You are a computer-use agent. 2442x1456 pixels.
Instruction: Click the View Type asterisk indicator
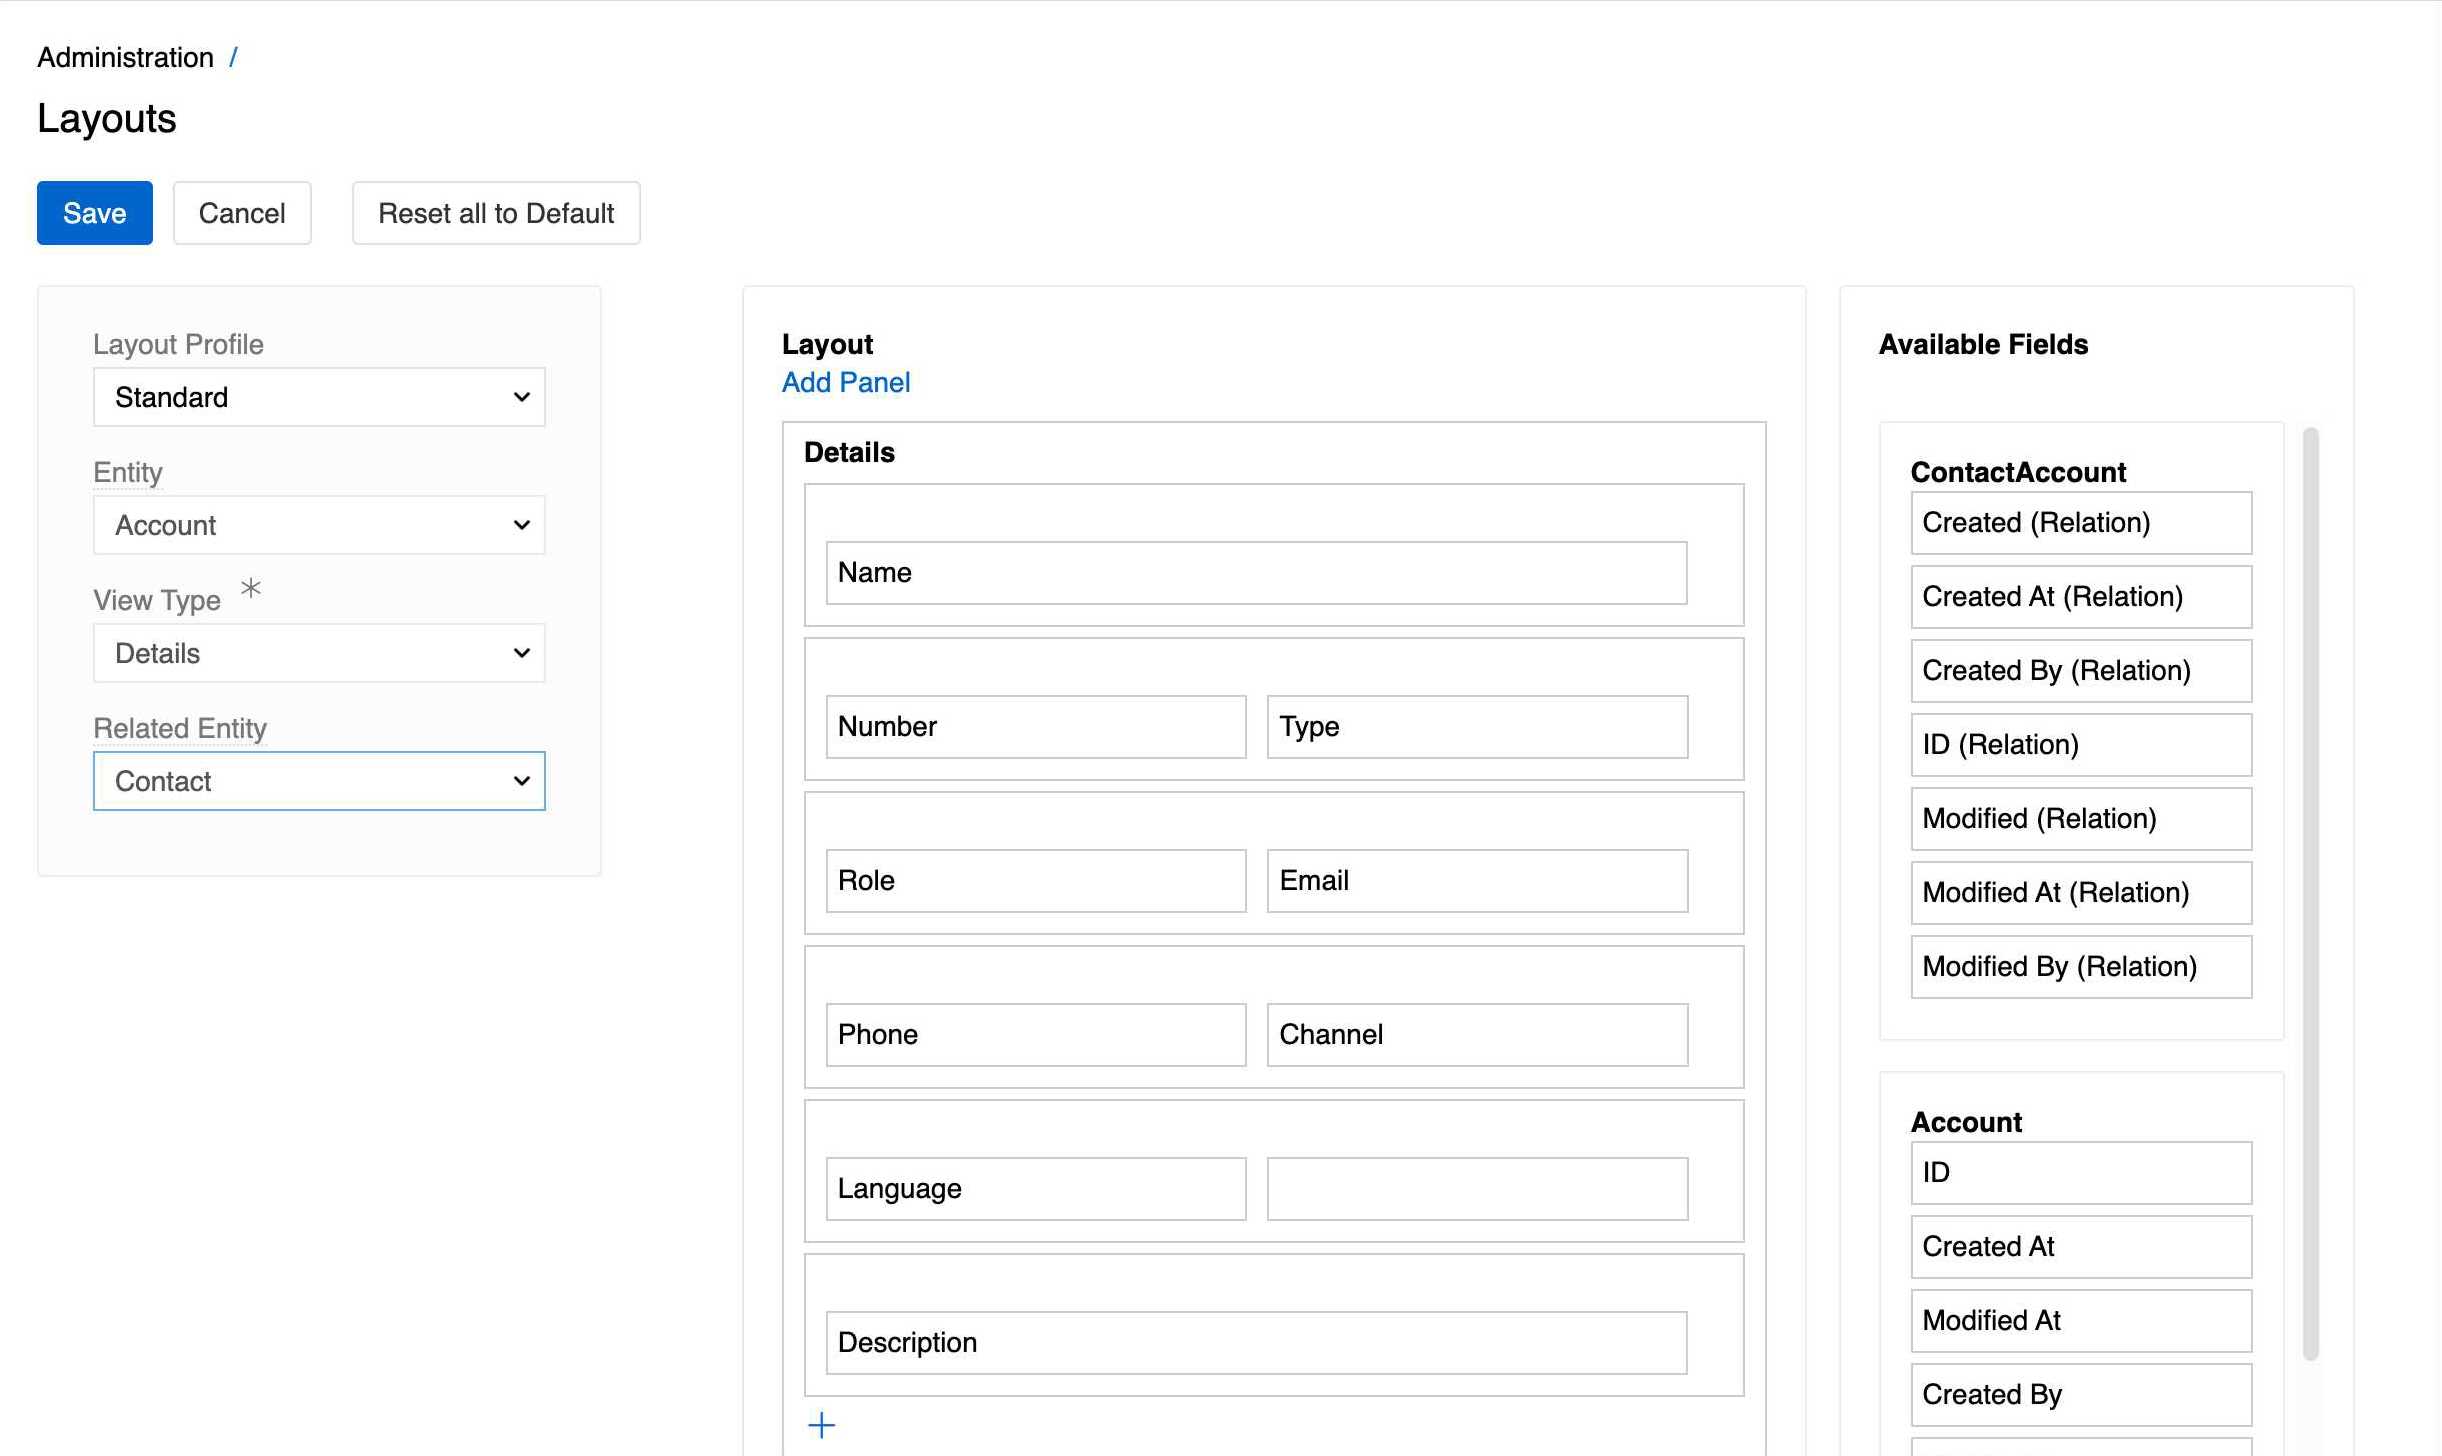pos(251,588)
